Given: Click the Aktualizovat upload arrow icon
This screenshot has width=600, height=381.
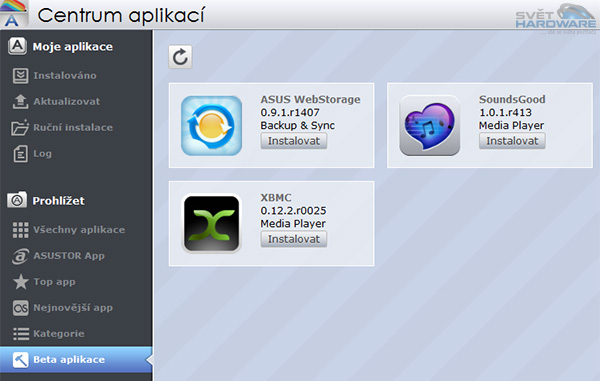Looking at the screenshot, I should (20, 101).
